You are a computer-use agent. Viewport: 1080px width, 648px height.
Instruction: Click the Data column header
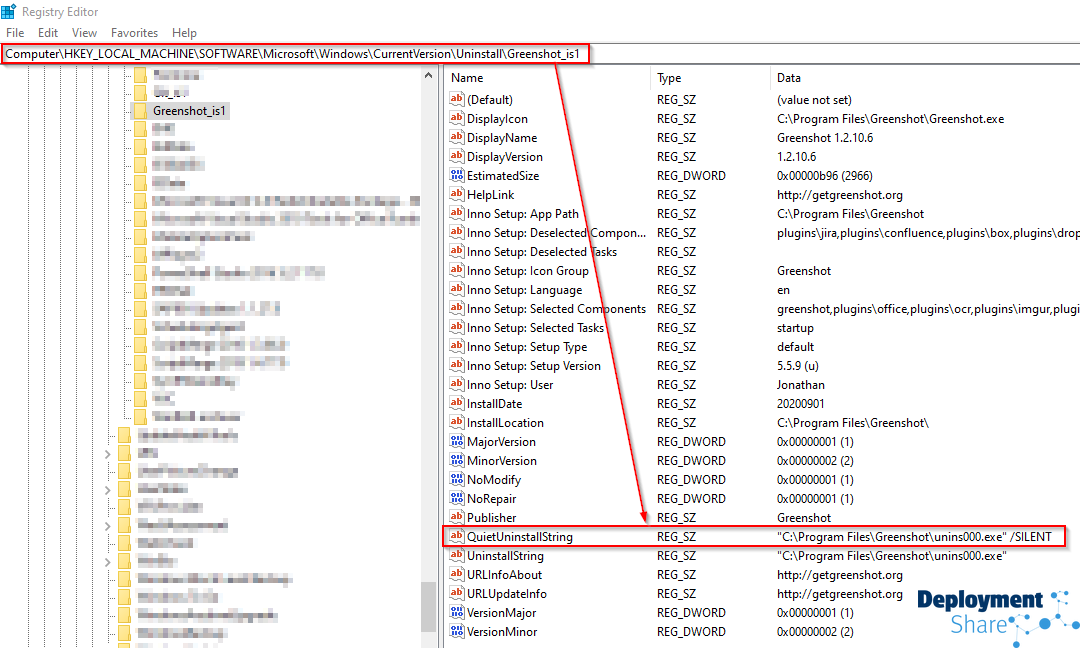(789, 78)
